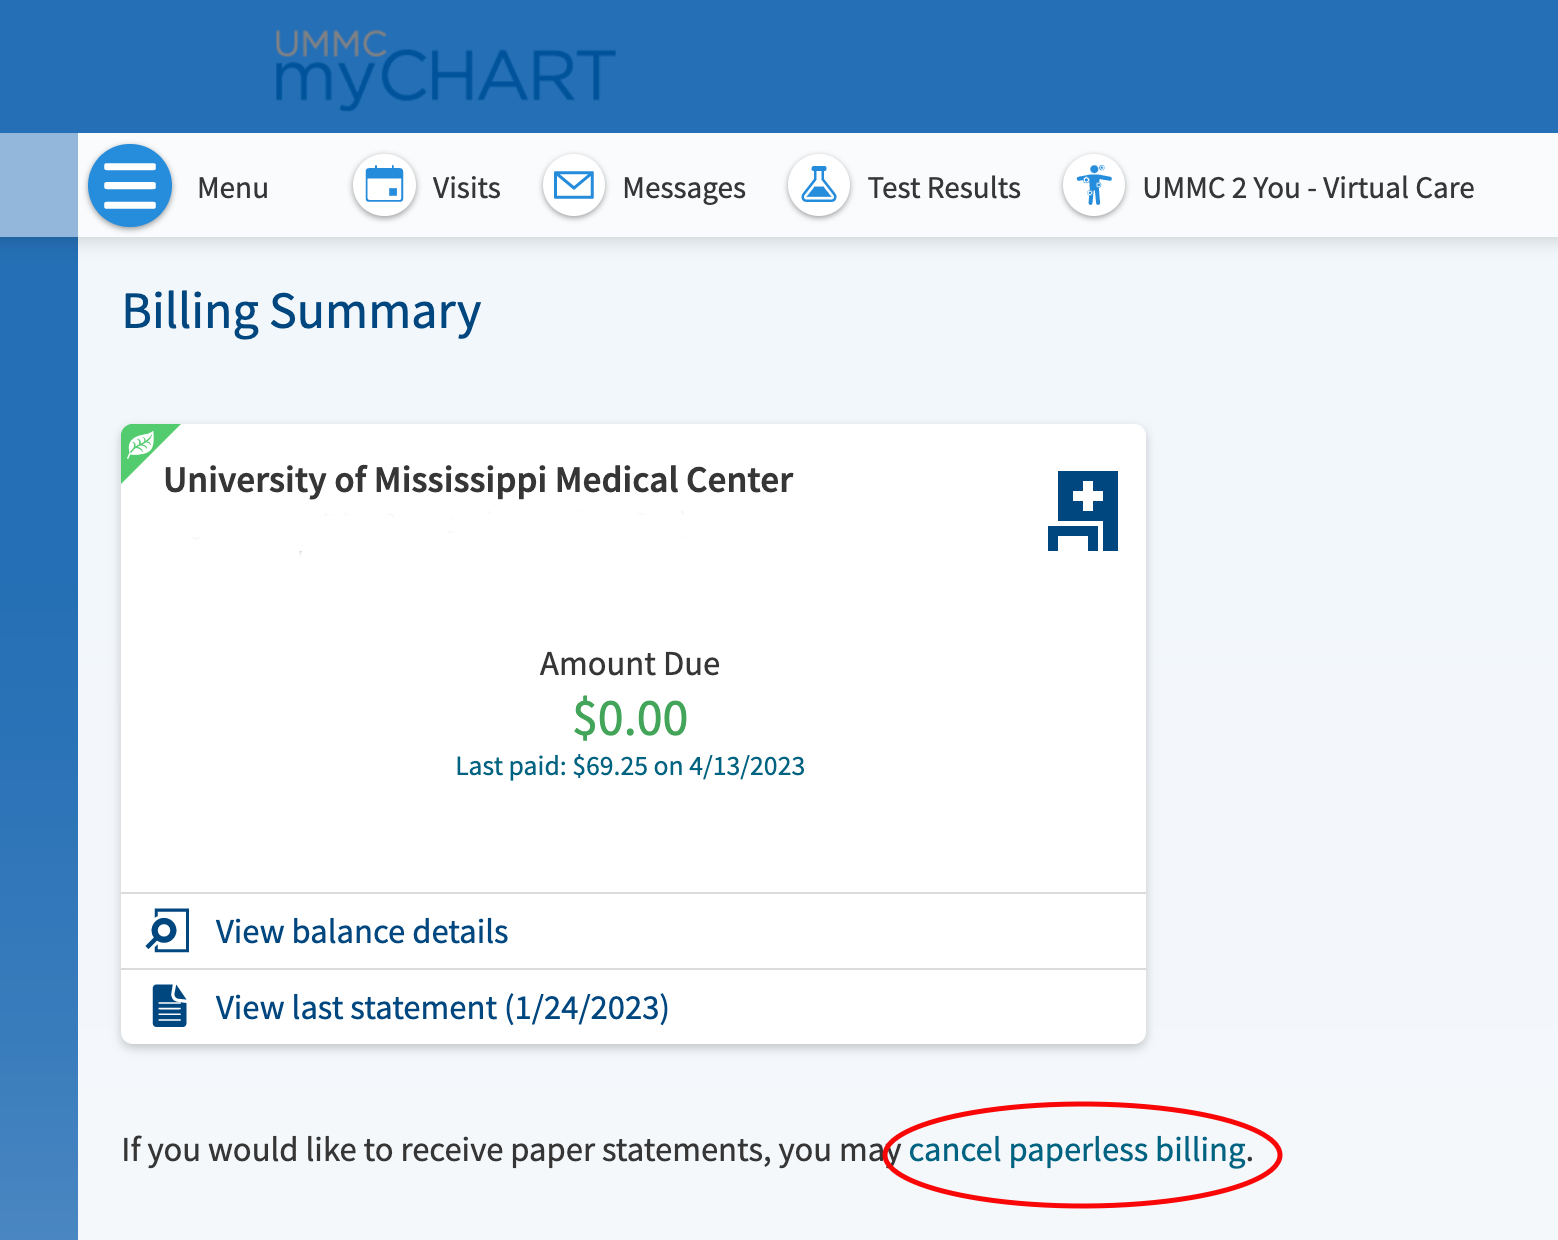Open the Messages envelope icon

tap(574, 186)
